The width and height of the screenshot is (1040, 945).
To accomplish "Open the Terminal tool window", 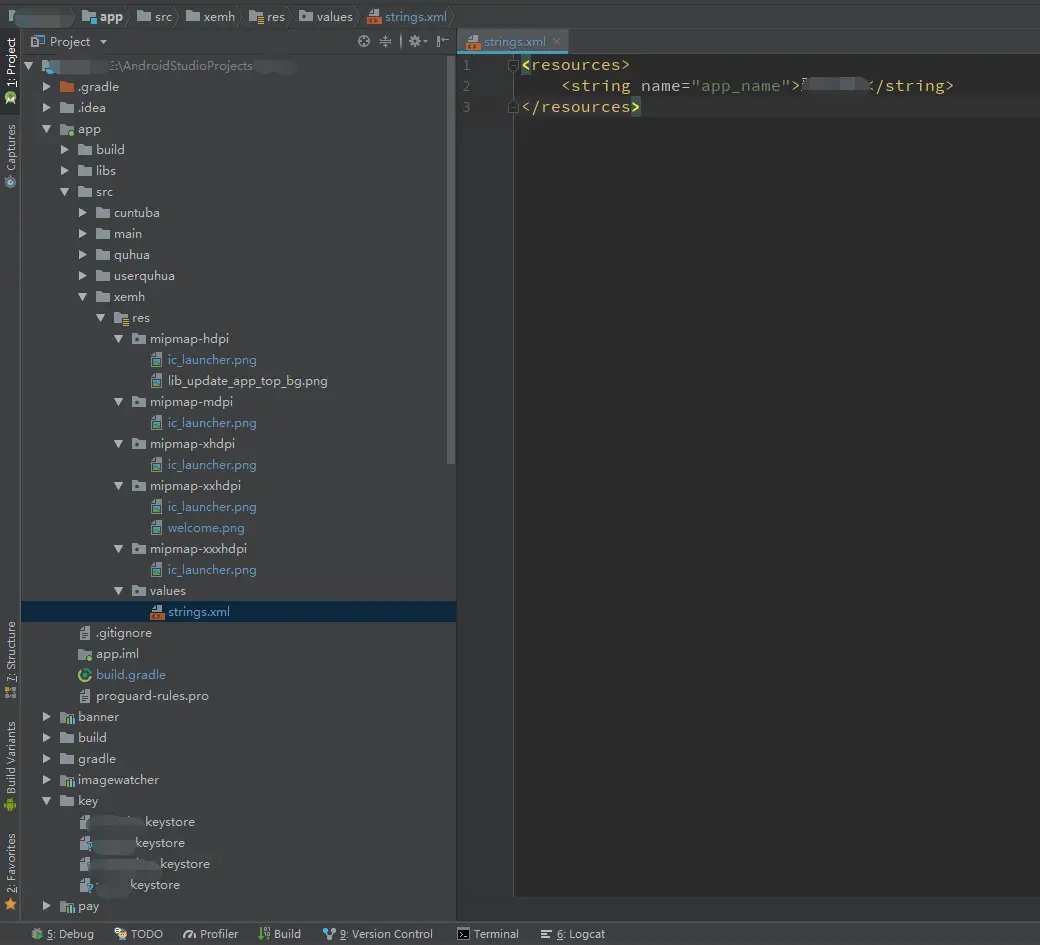I will pos(488,934).
